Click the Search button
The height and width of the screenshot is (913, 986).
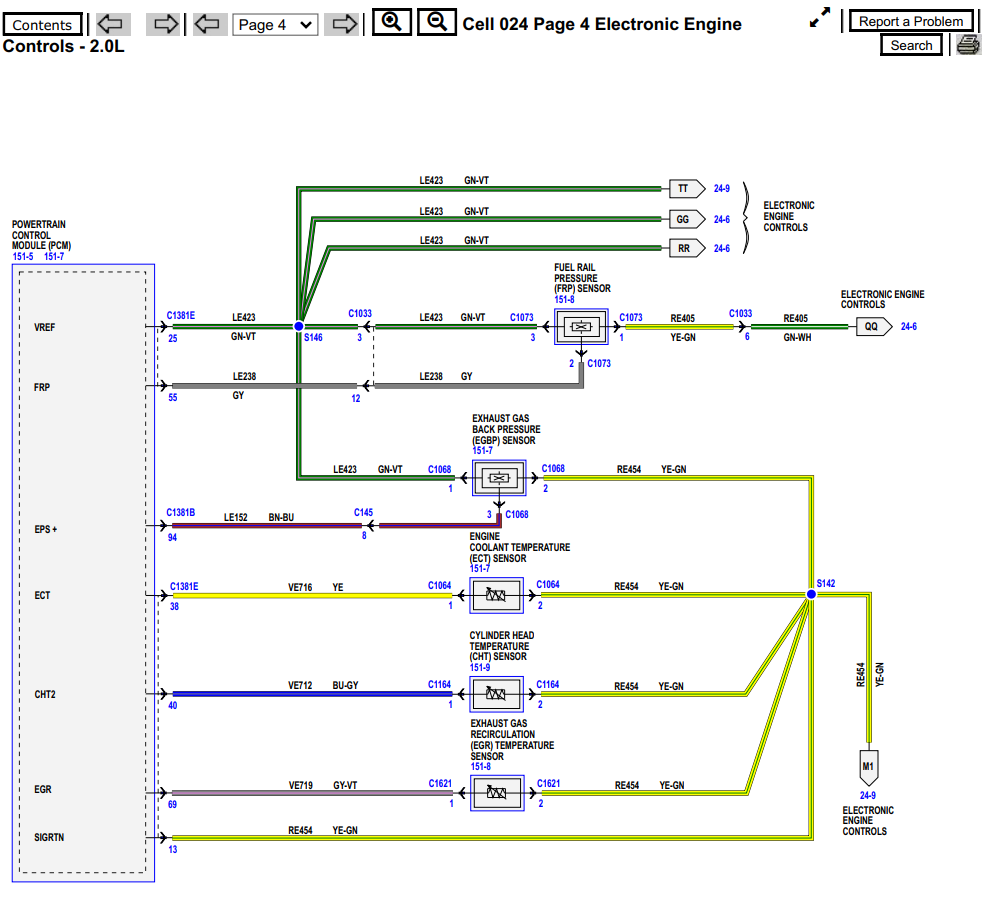pyautogui.click(x=911, y=44)
